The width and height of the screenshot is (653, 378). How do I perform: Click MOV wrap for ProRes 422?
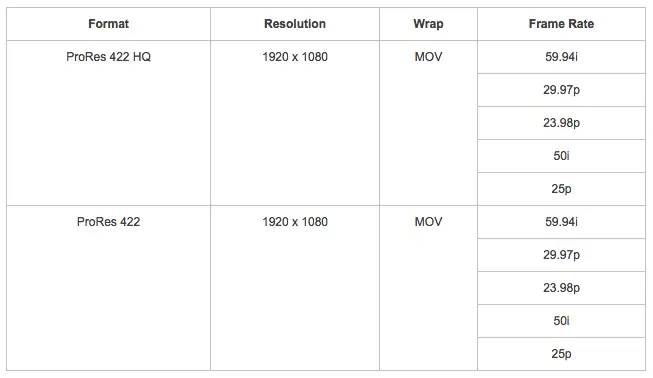pos(428,221)
